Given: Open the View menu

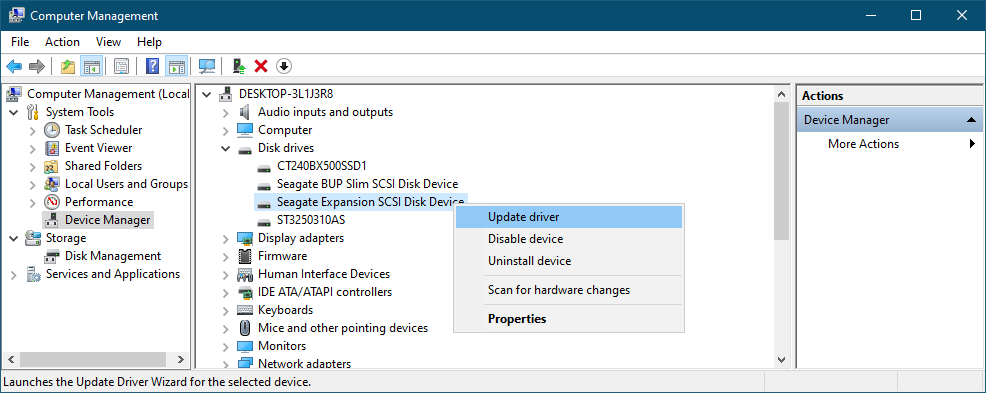Looking at the screenshot, I should (x=108, y=42).
